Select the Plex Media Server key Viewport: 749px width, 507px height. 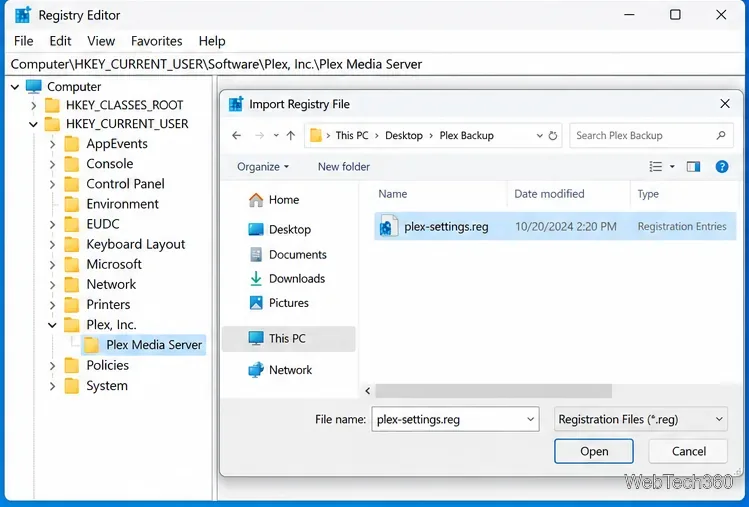point(143,345)
